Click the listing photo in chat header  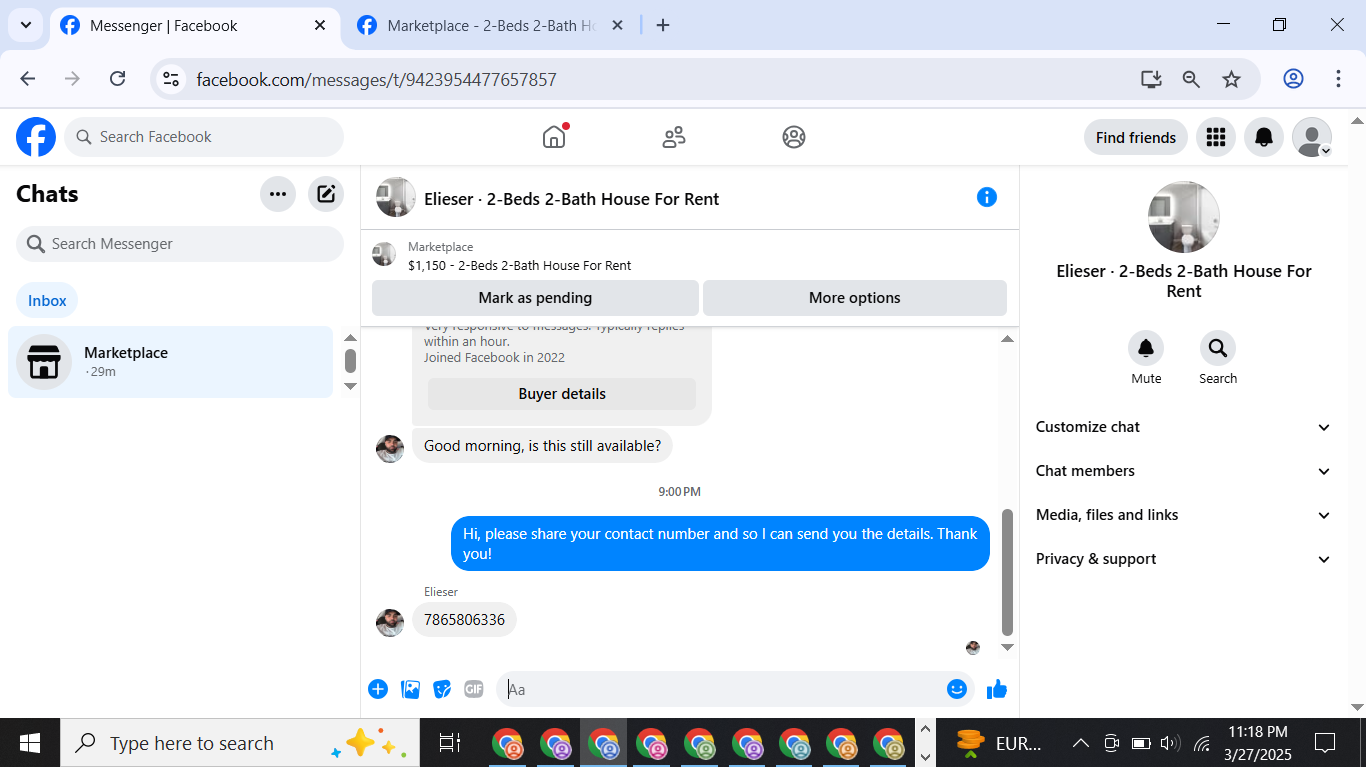(396, 197)
